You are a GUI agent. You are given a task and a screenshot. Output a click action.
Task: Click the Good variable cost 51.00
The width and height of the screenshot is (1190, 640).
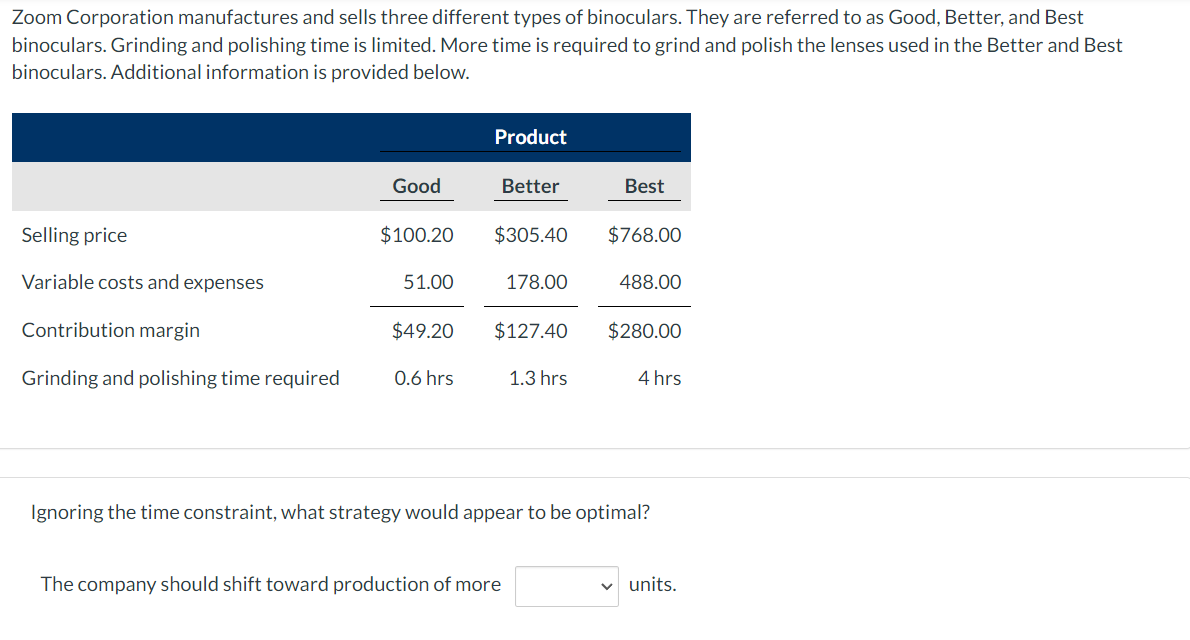(428, 282)
